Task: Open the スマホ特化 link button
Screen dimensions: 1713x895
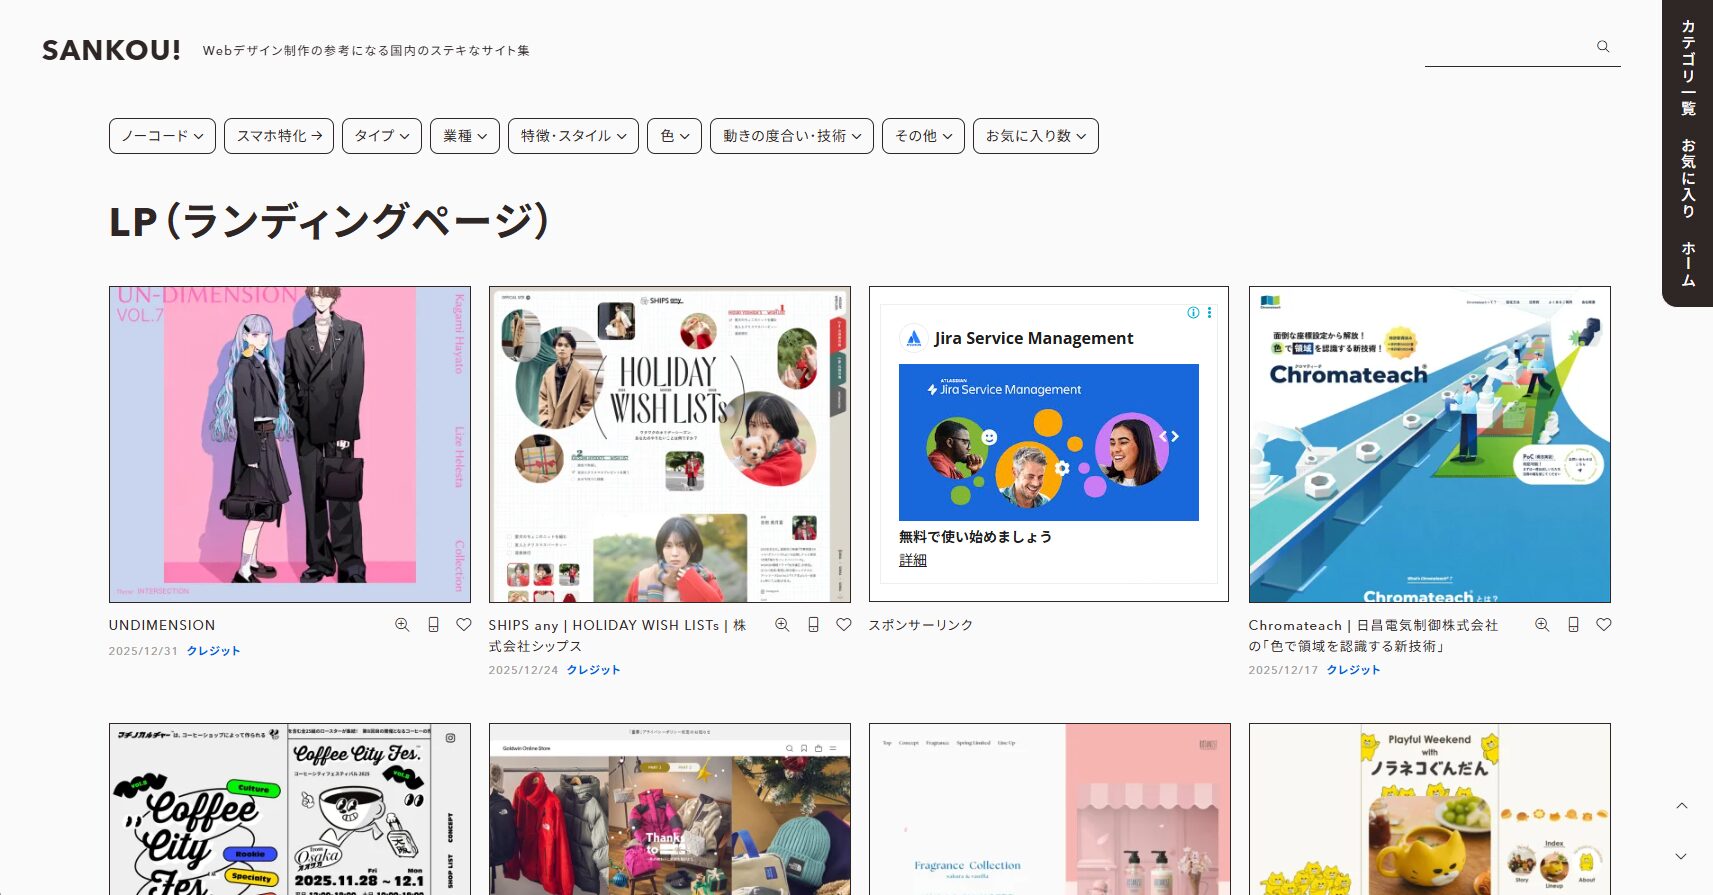Action: click(x=279, y=136)
